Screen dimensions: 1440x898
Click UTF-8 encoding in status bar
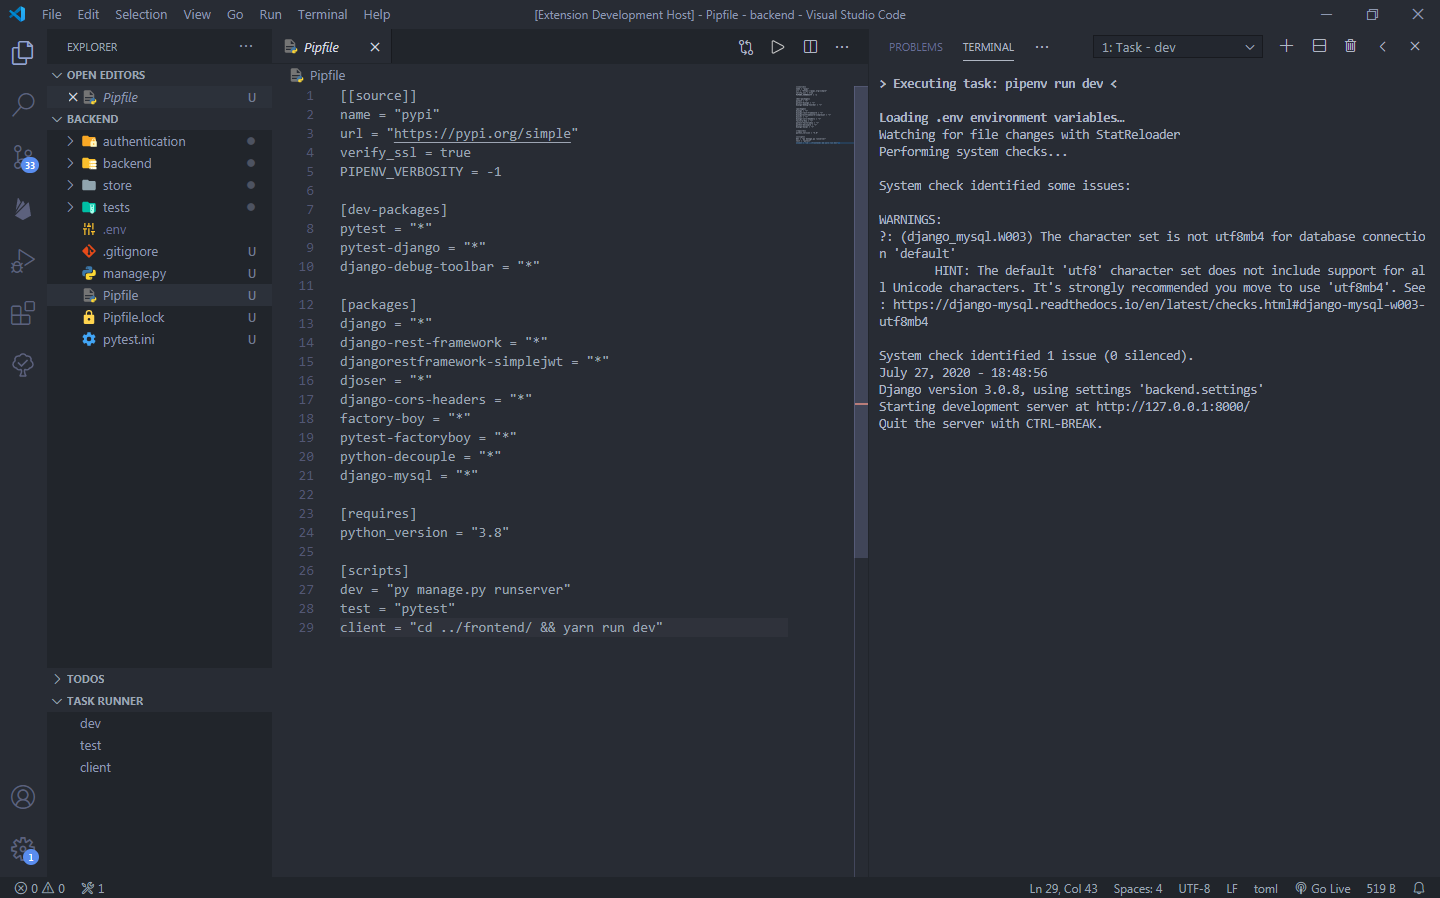click(1194, 888)
